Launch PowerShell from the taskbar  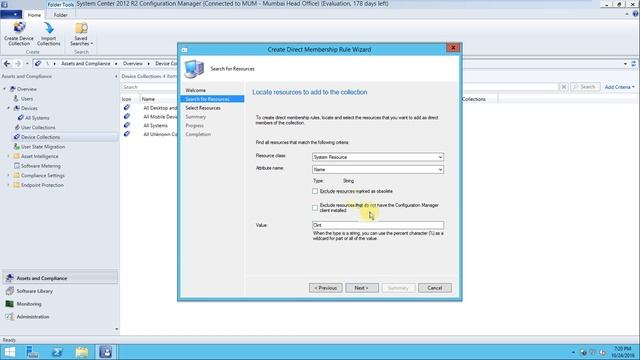pos(57,352)
